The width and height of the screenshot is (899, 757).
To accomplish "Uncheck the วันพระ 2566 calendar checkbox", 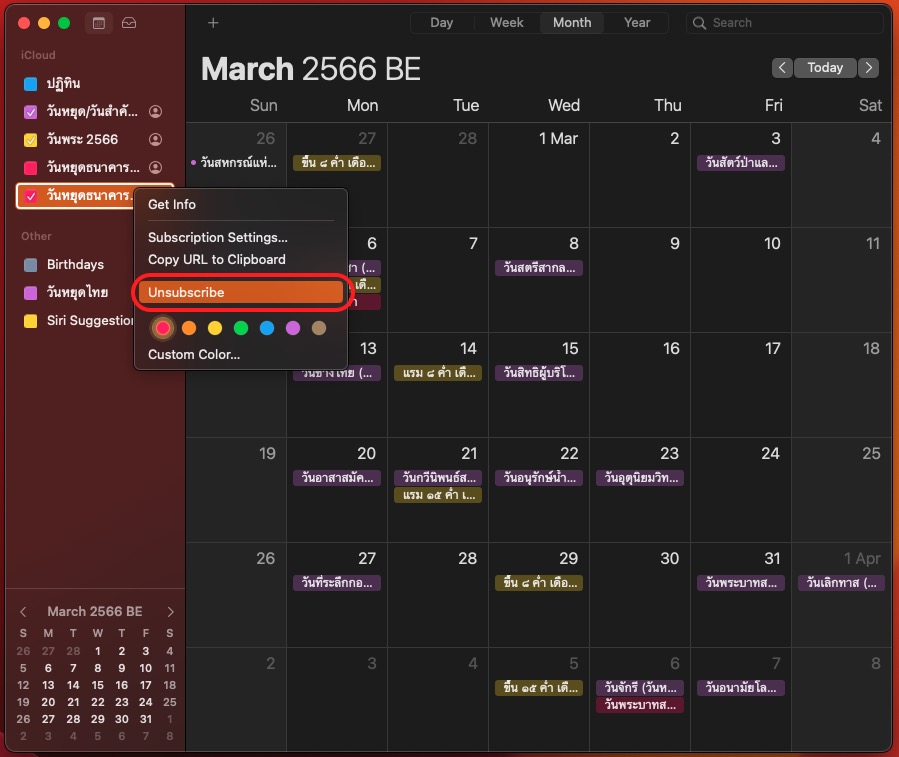I will click(31, 140).
